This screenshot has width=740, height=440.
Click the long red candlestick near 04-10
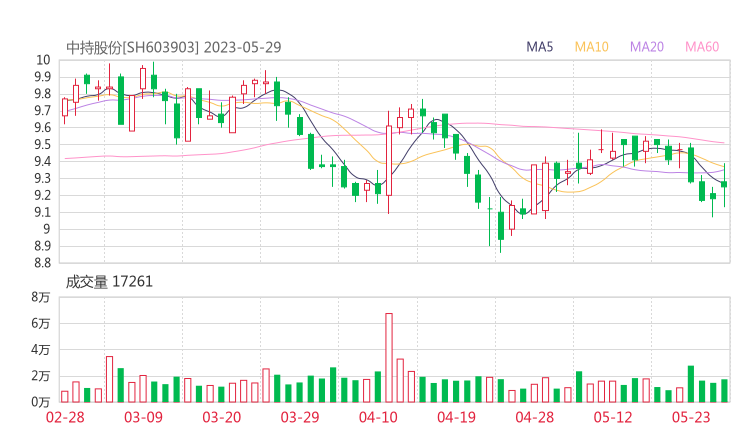click(389, 161)
